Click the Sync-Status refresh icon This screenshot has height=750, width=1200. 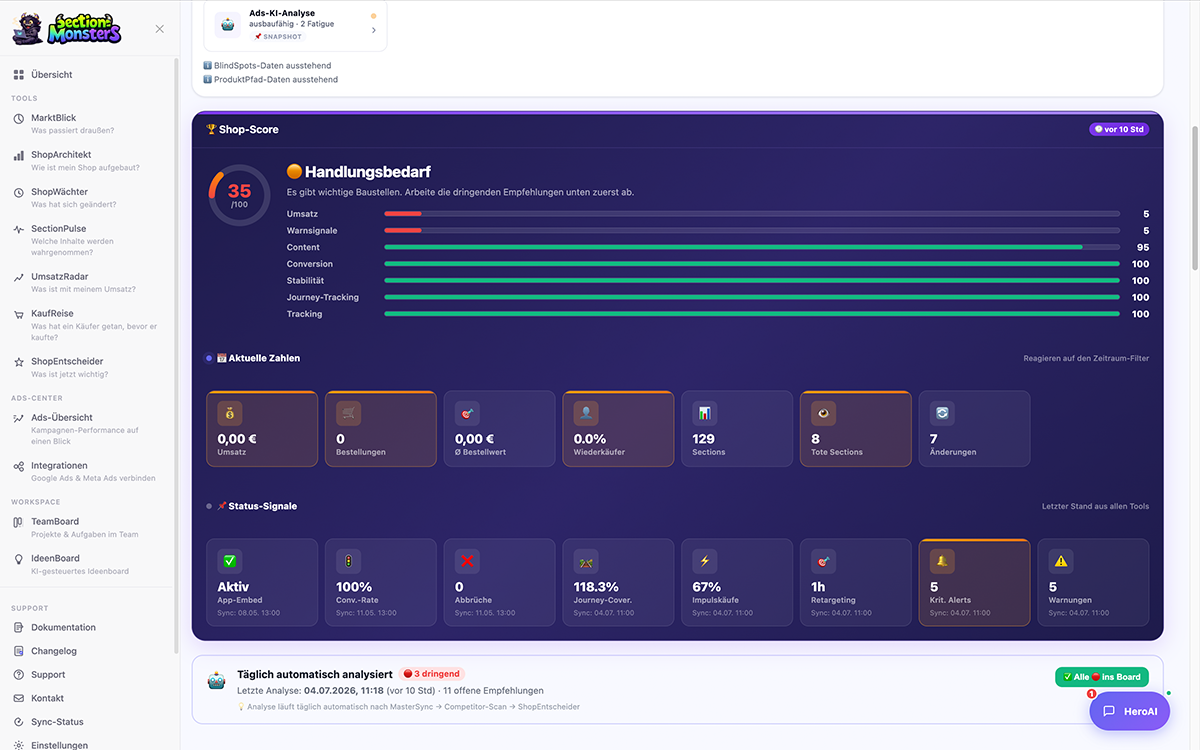point(19,722)
